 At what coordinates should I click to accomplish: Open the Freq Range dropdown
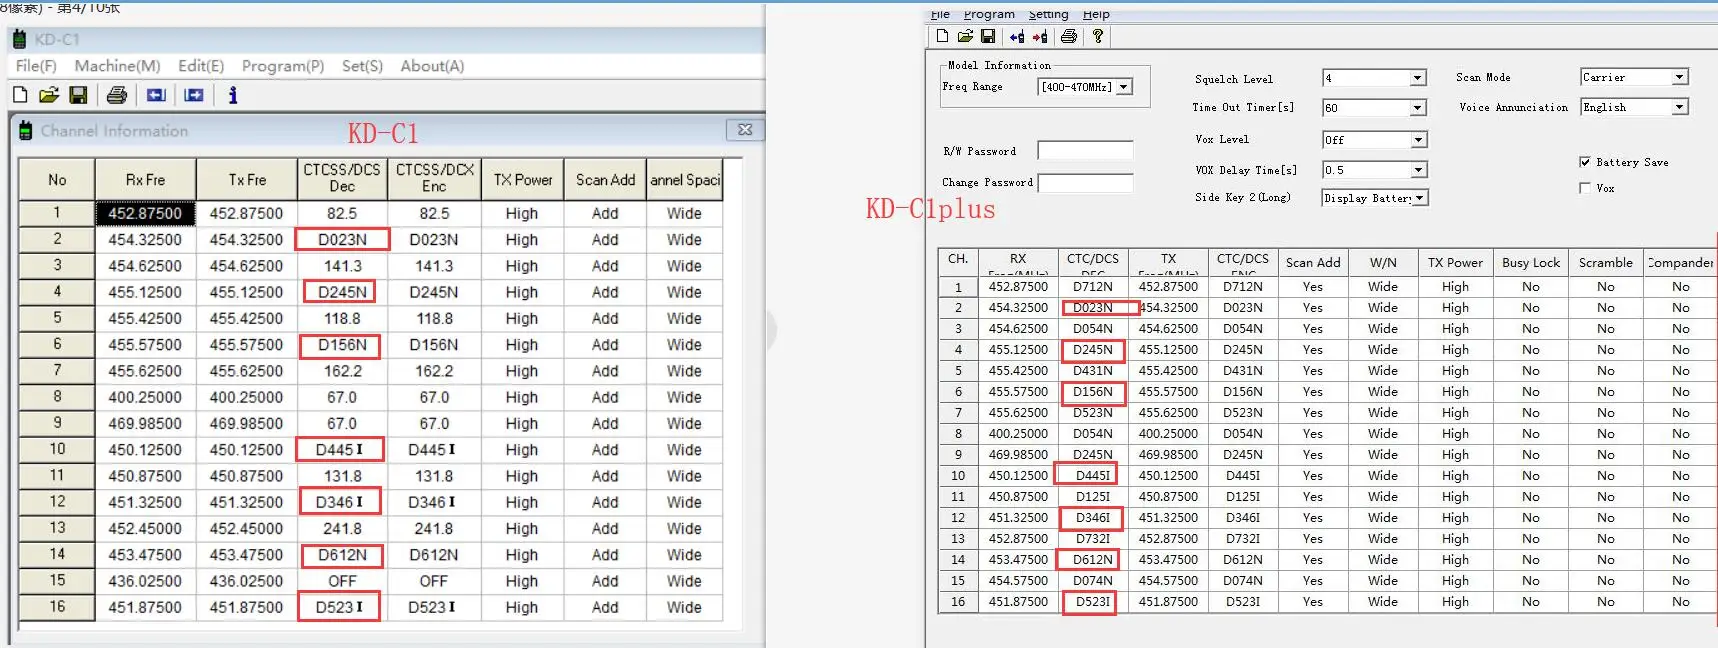click(x=1124, y=87)
